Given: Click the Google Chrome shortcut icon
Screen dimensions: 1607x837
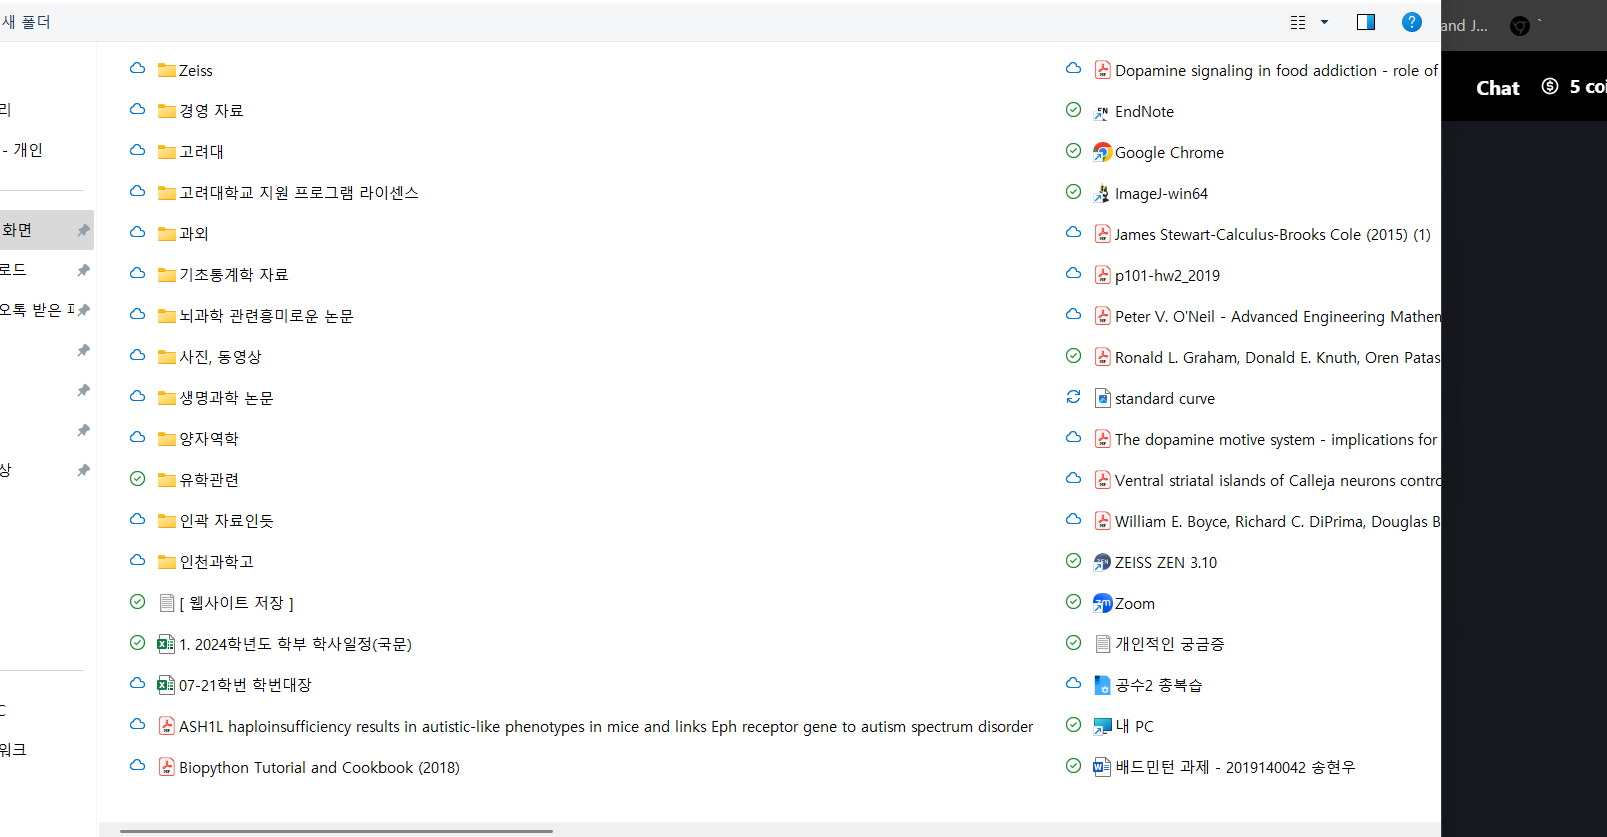Looking at the screenshot, I should coord(1102,152).
